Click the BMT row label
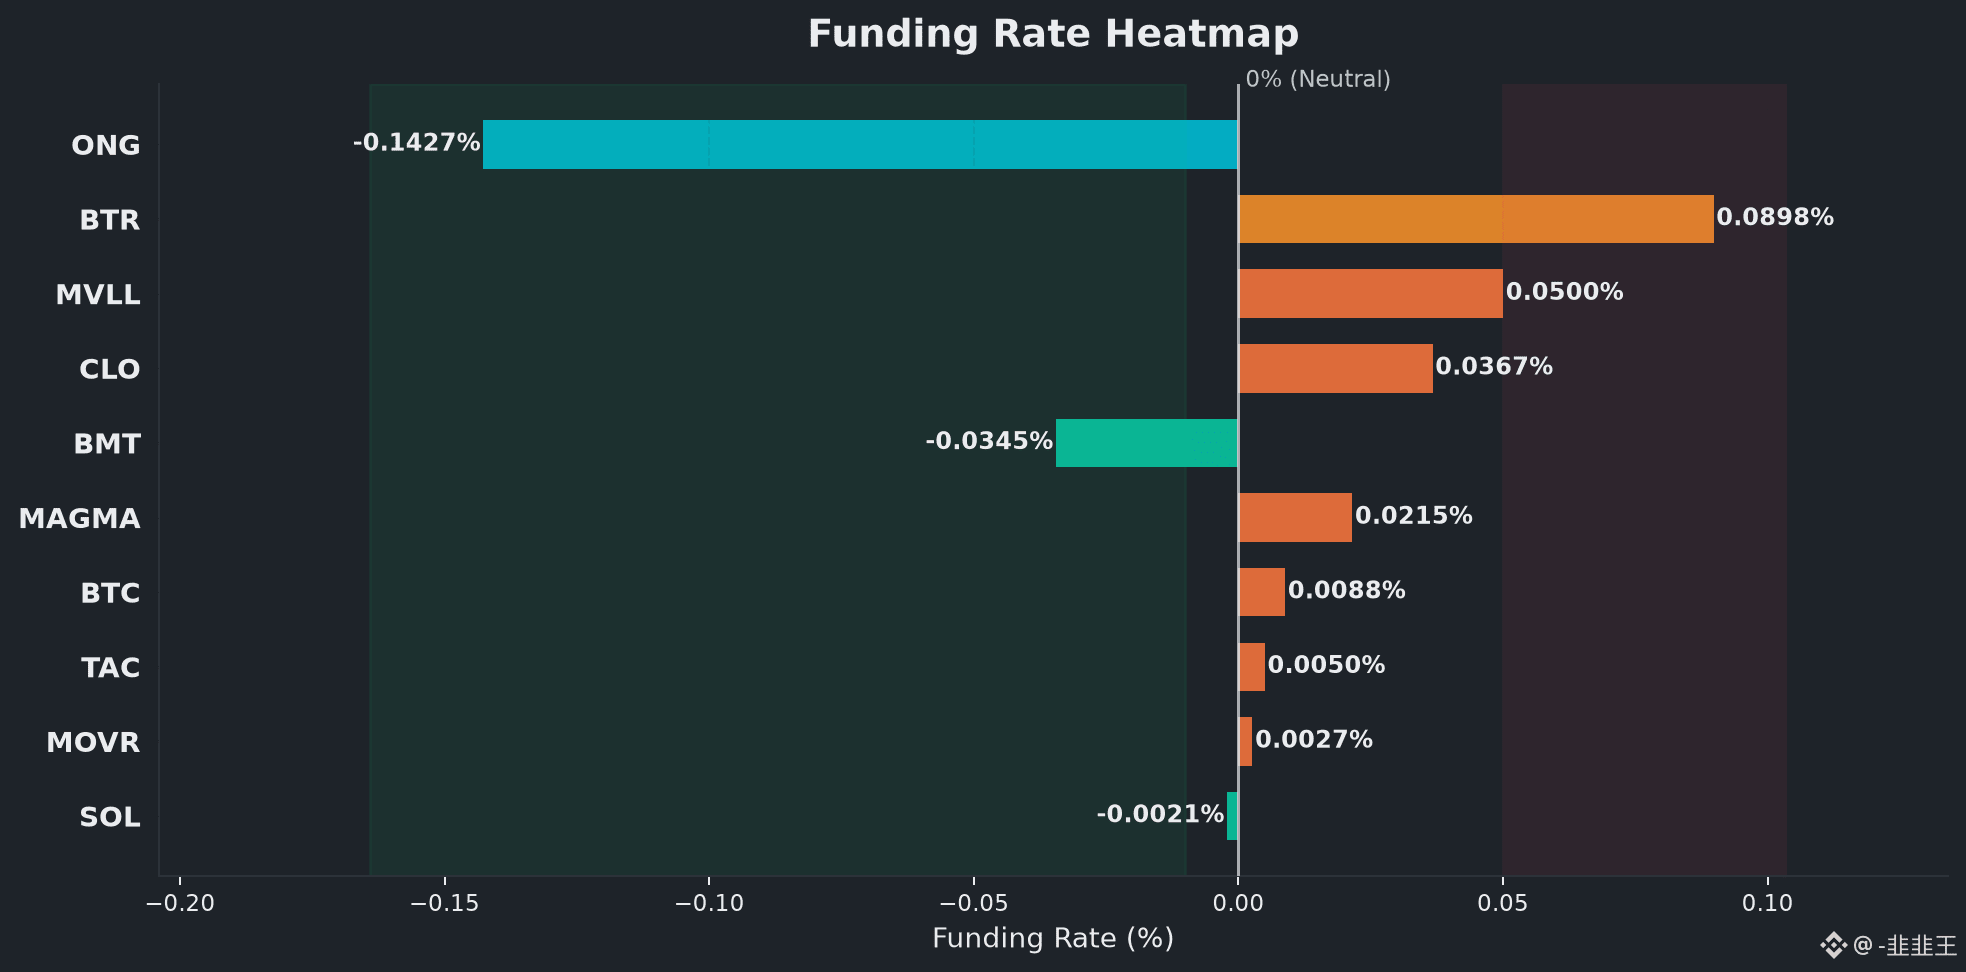 107,444
